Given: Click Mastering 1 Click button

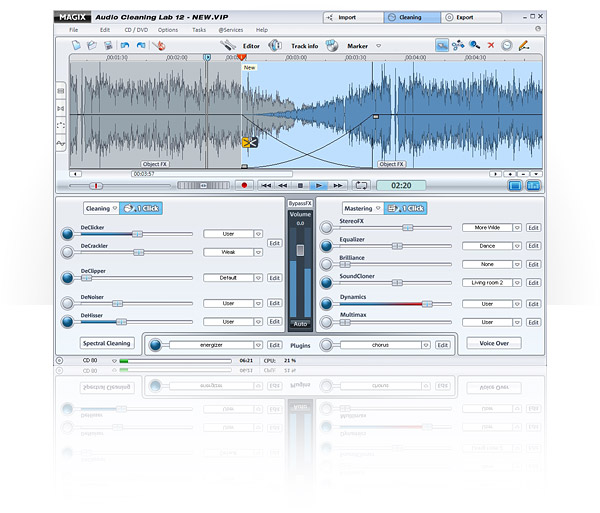Looking at the screenshot, I should click(406, 208).
